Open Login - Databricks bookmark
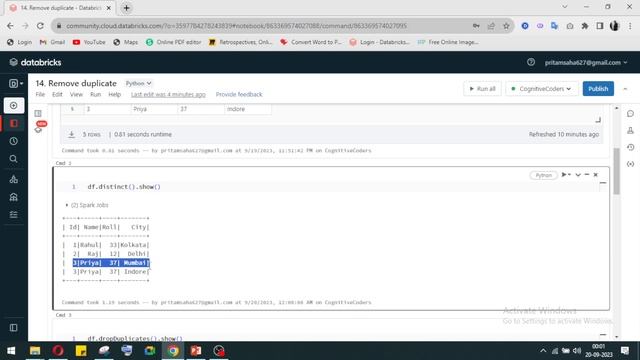Viewport: 640px width, 360px height. coord(380,42)
